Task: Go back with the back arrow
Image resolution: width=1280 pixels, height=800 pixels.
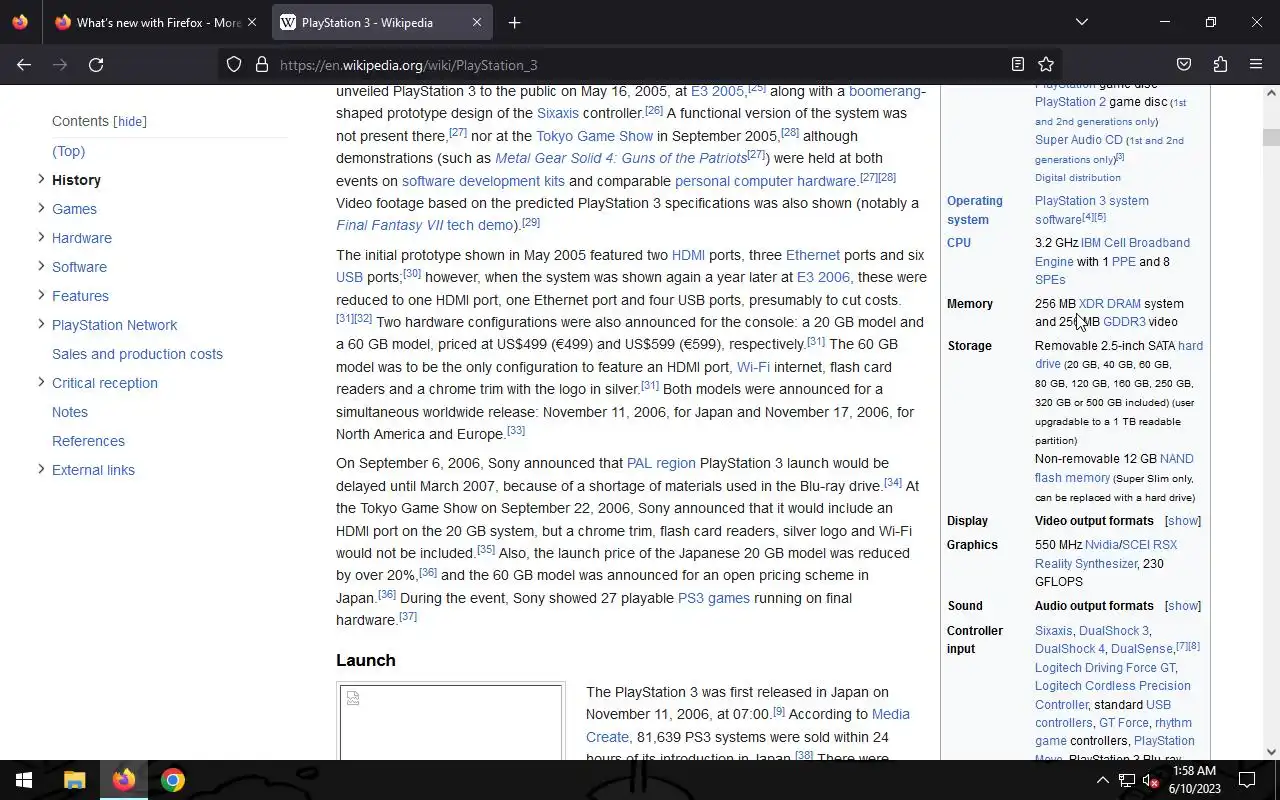Action: pos(24,65)
